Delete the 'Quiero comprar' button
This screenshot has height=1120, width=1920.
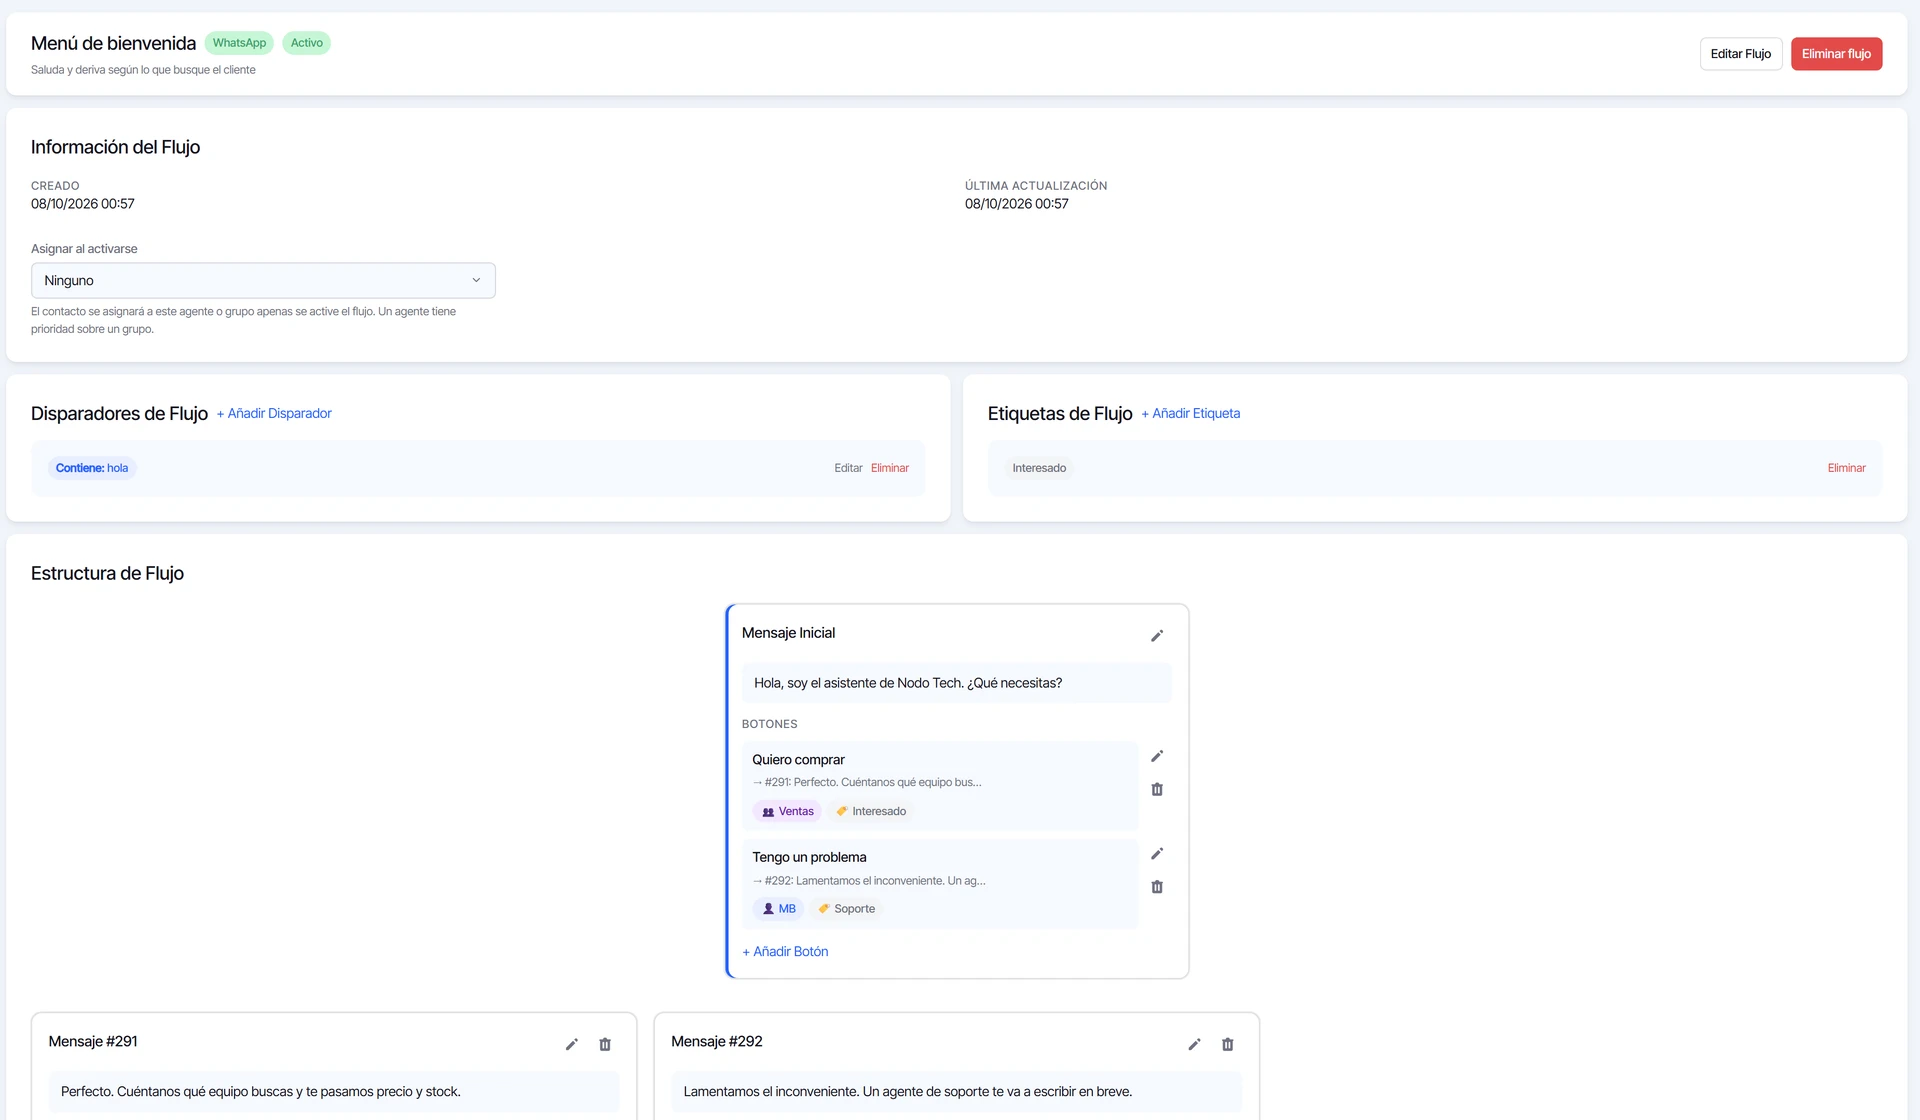[1157, 789]
